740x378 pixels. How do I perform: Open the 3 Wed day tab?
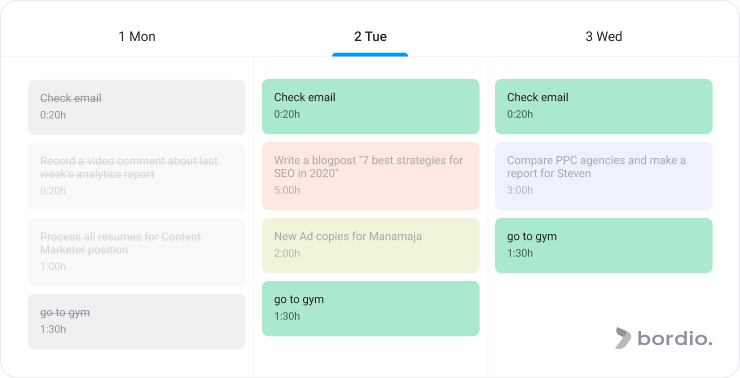coord(604,36)
